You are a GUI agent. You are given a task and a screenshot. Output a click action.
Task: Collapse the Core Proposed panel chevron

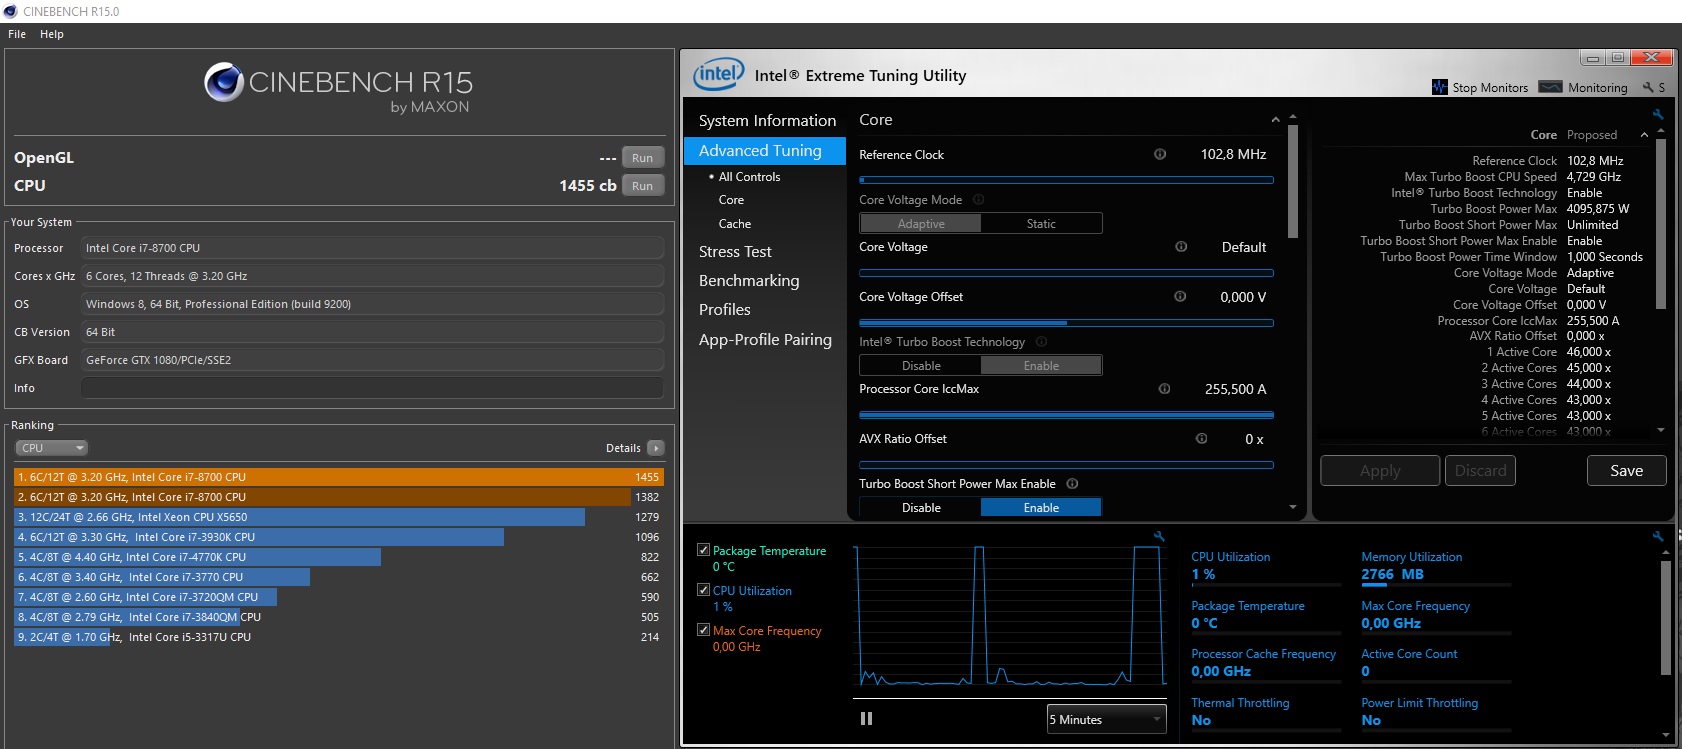click(x=1644, y=135)
